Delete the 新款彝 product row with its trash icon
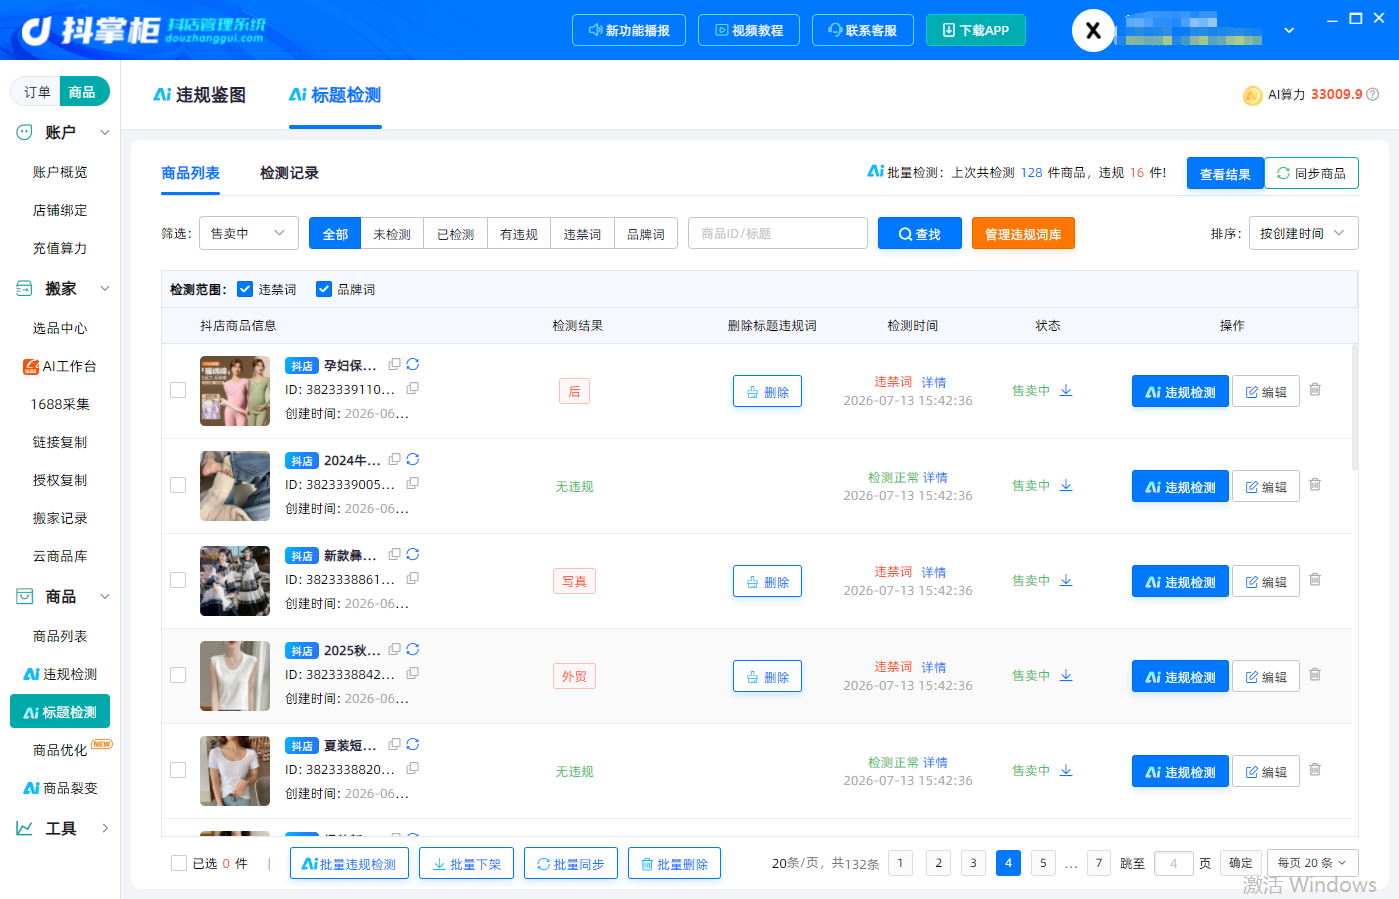The image size is (1399, 899). (x=1315, y=580)
